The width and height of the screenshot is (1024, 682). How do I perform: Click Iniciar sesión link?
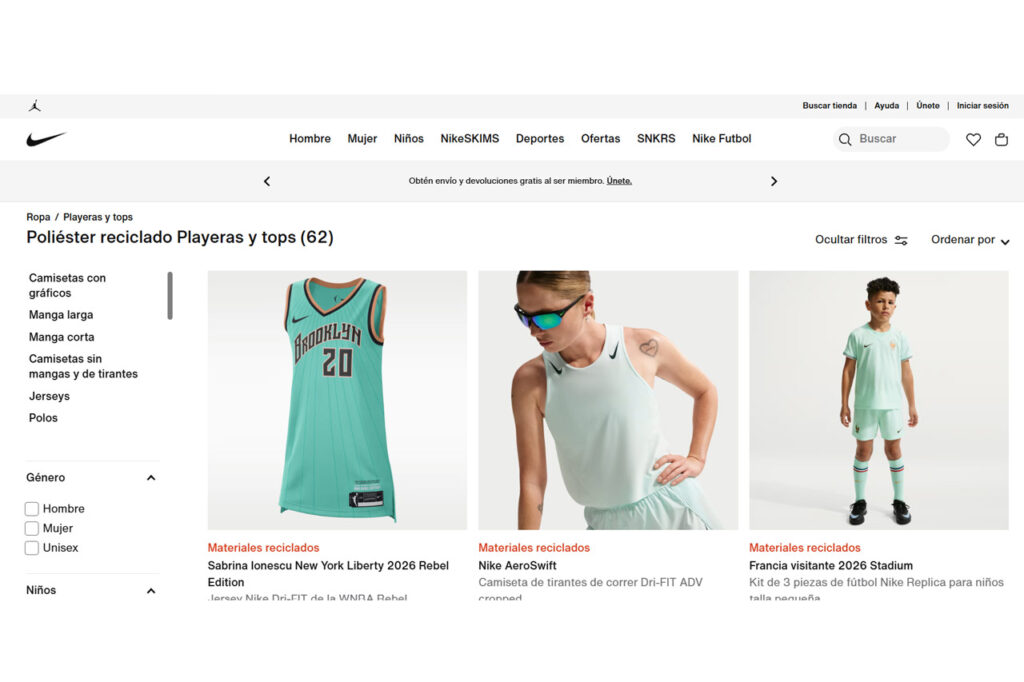pyautogui.click(x=982, y=105)
